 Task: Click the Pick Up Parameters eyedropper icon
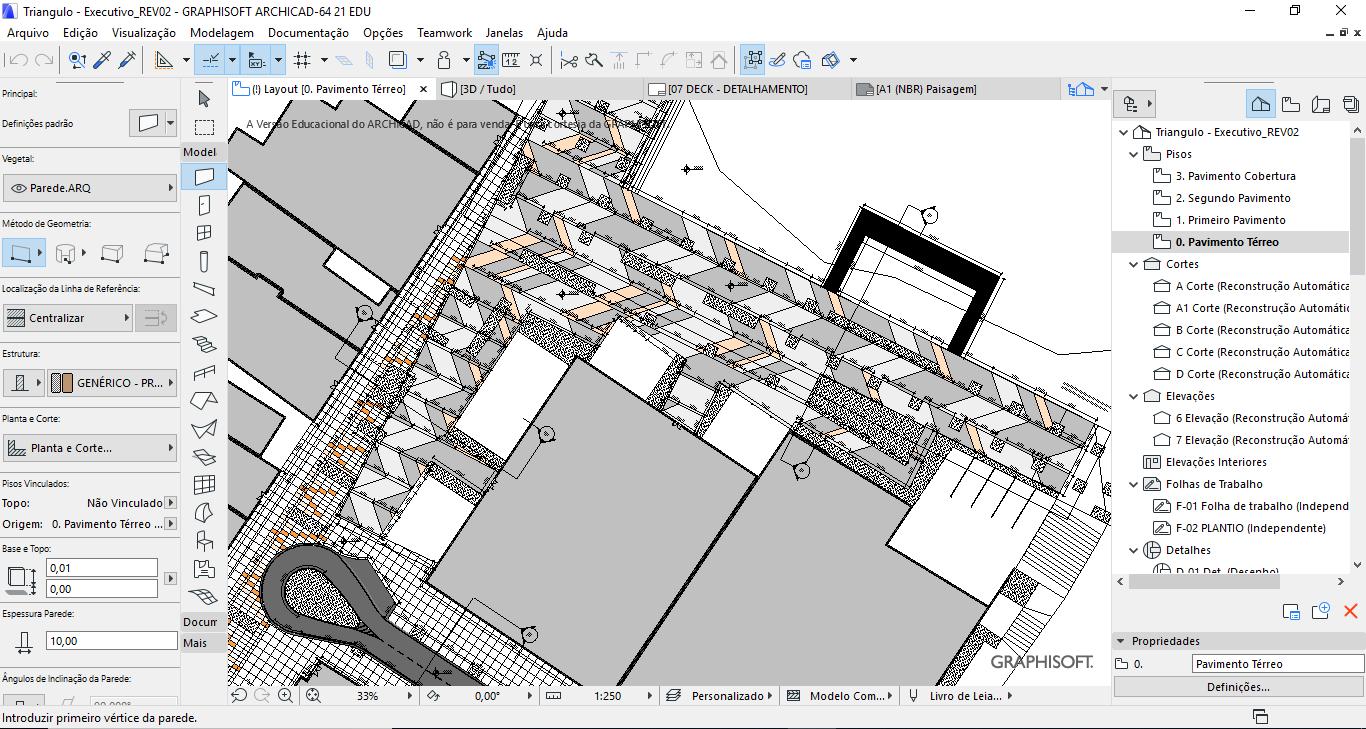[x=102, y=60]
